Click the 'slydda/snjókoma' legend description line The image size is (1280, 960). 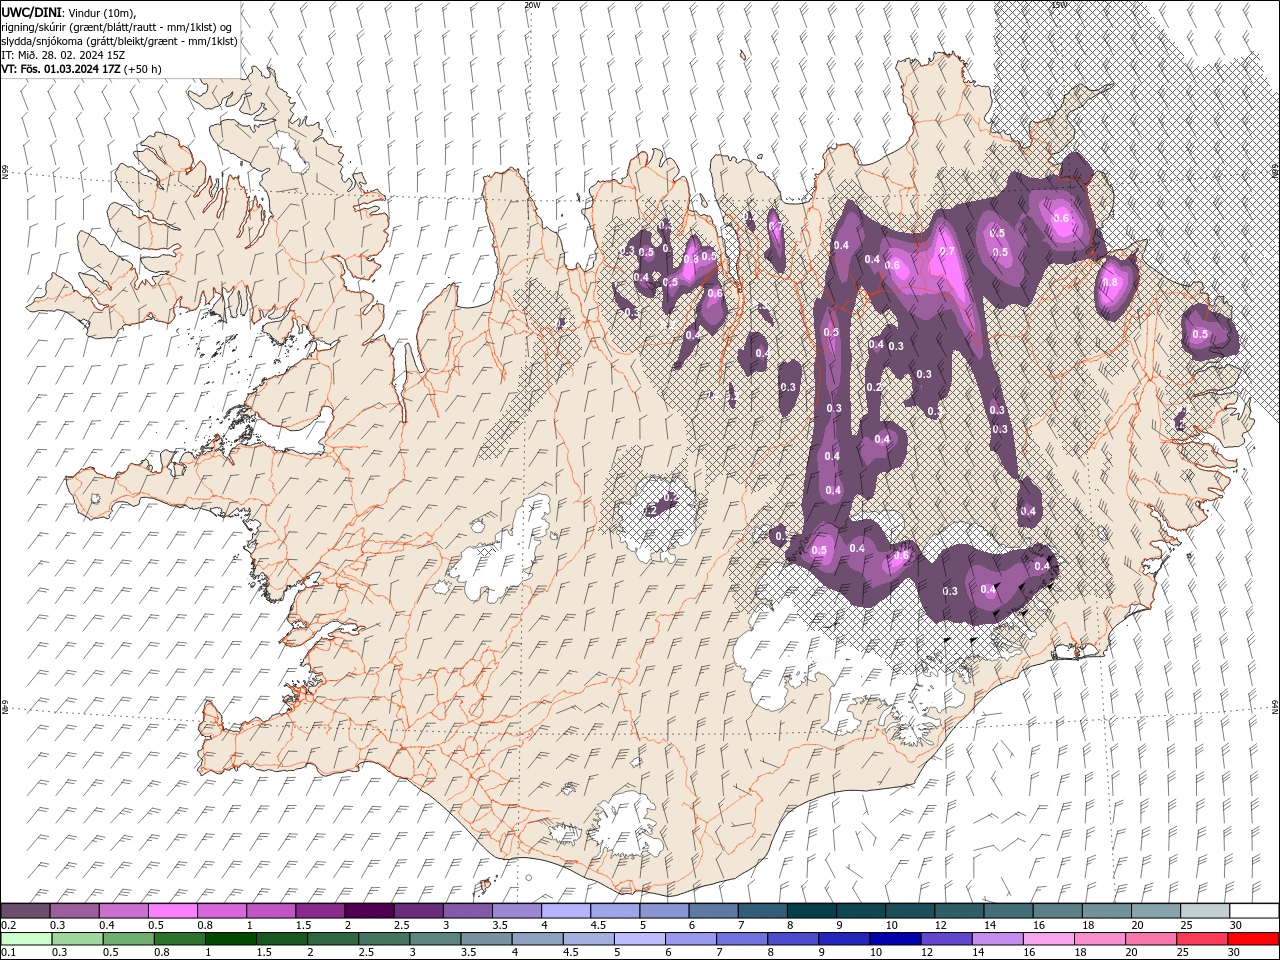(119, 41)
